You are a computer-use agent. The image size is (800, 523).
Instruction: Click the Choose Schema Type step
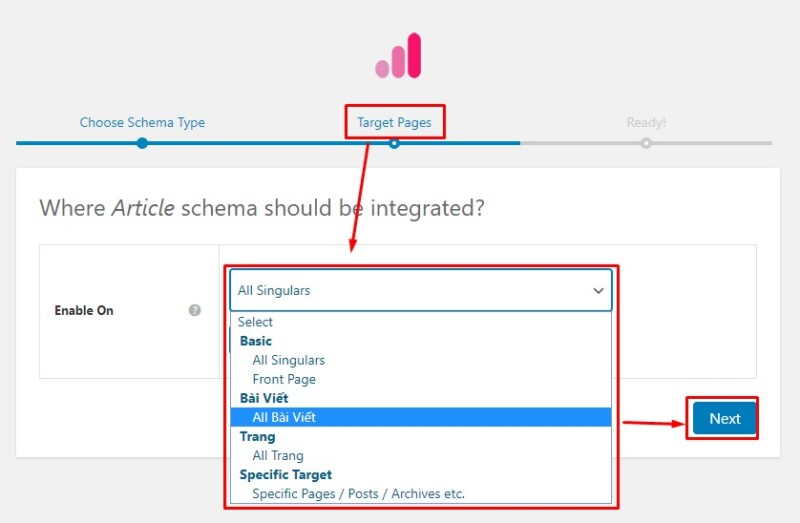[142, 123]
